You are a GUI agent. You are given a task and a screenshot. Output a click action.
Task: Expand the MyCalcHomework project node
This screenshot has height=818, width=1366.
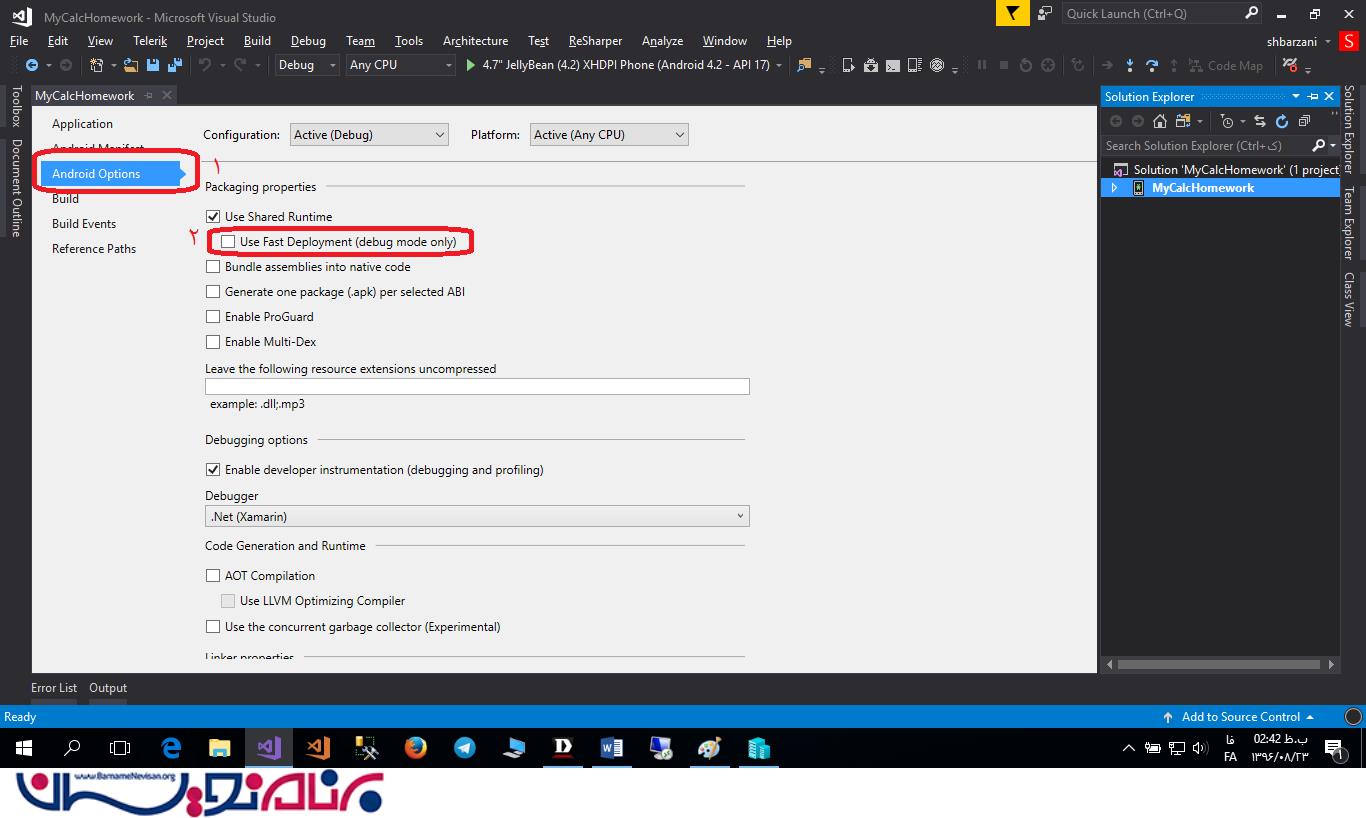(x=1115, y=188)
